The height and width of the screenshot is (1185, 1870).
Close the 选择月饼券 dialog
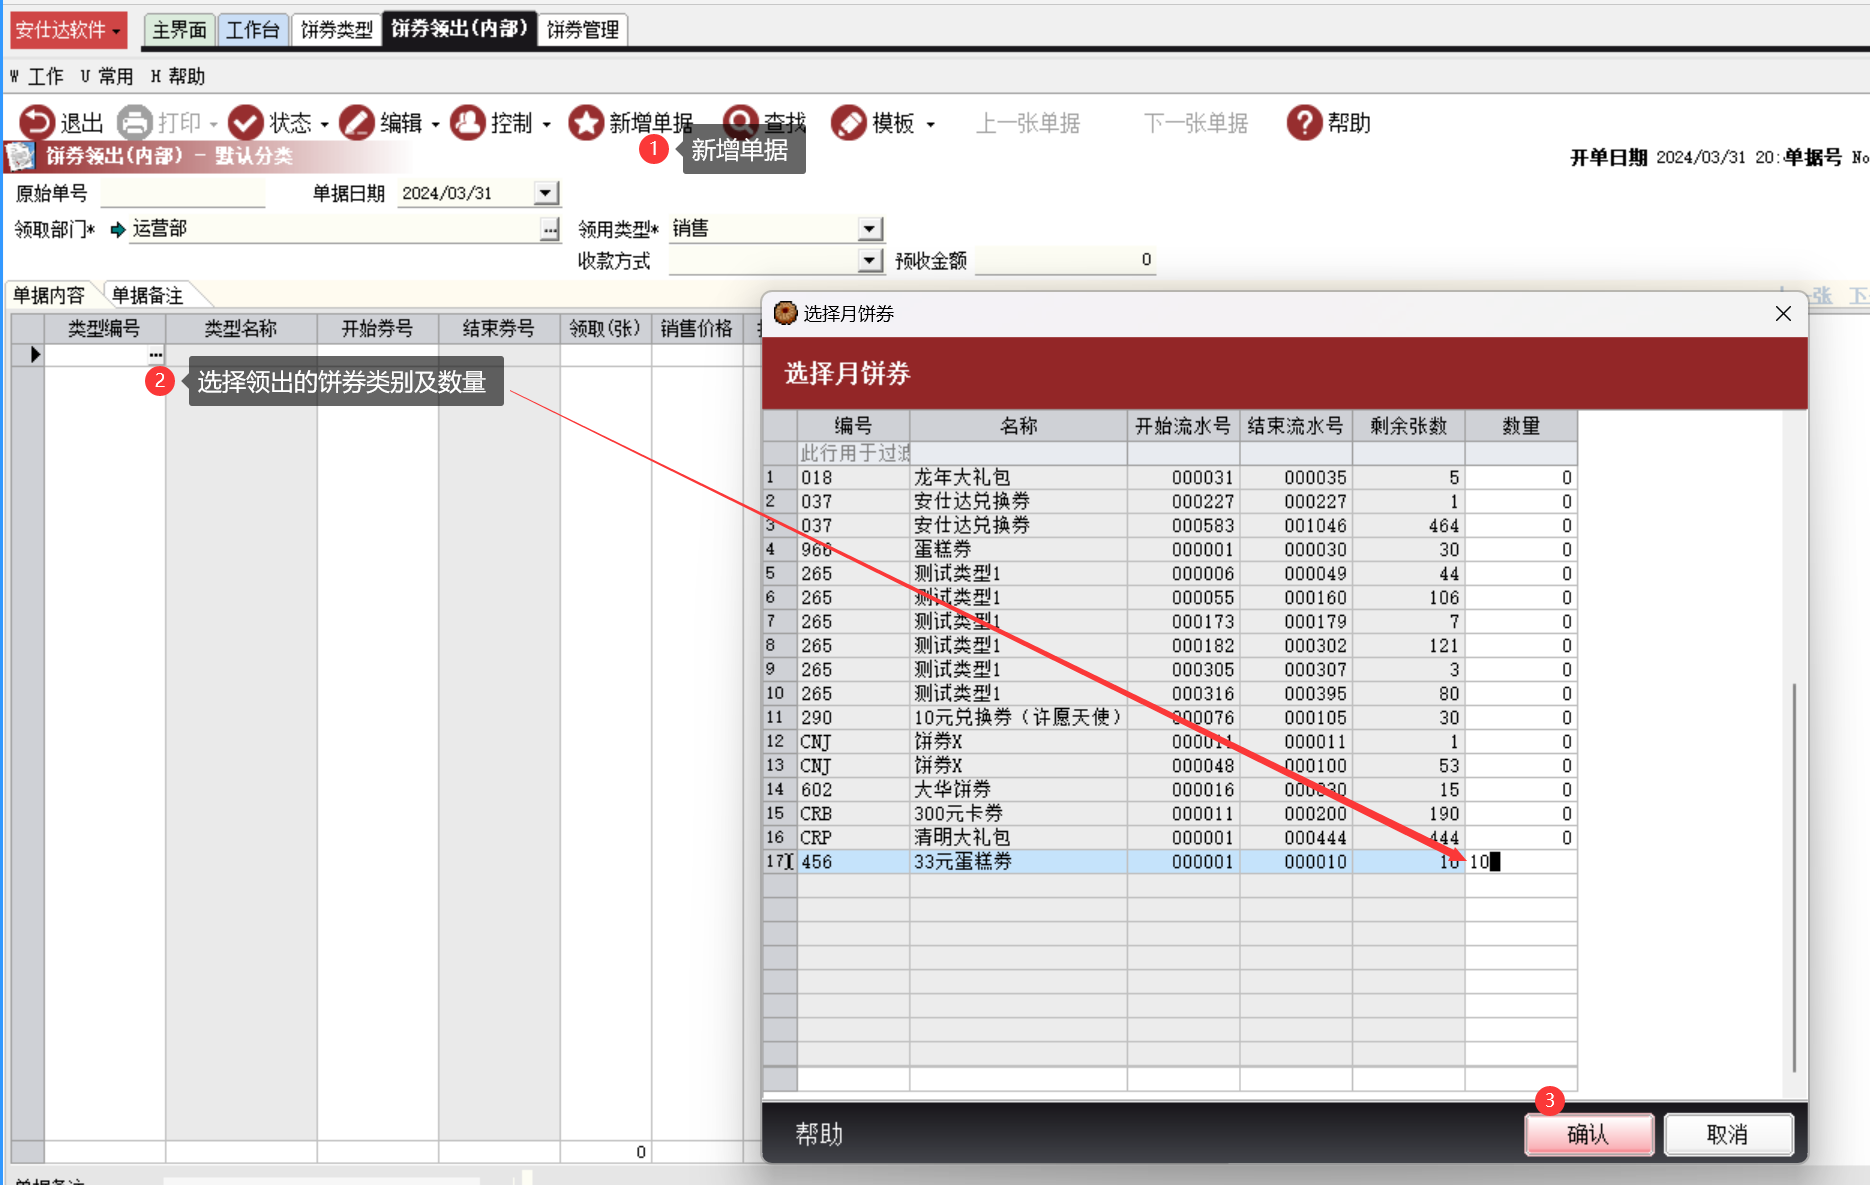(1783, 314)
